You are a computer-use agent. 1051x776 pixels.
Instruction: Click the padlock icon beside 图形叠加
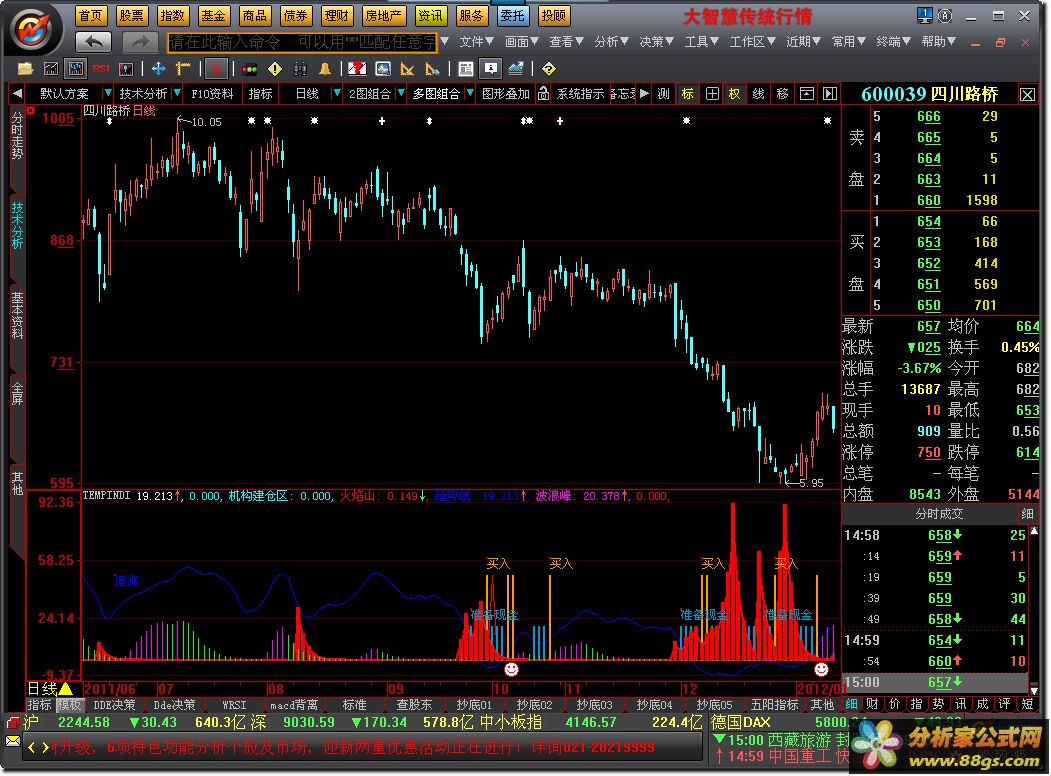tap(544, 94)
